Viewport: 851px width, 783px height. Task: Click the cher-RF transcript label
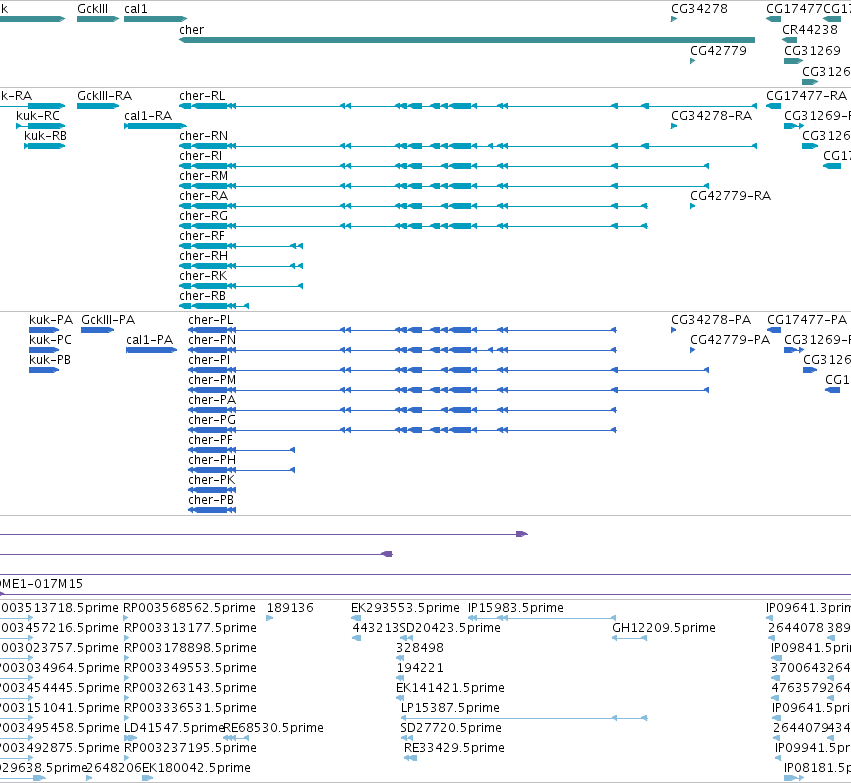(202, 236)
